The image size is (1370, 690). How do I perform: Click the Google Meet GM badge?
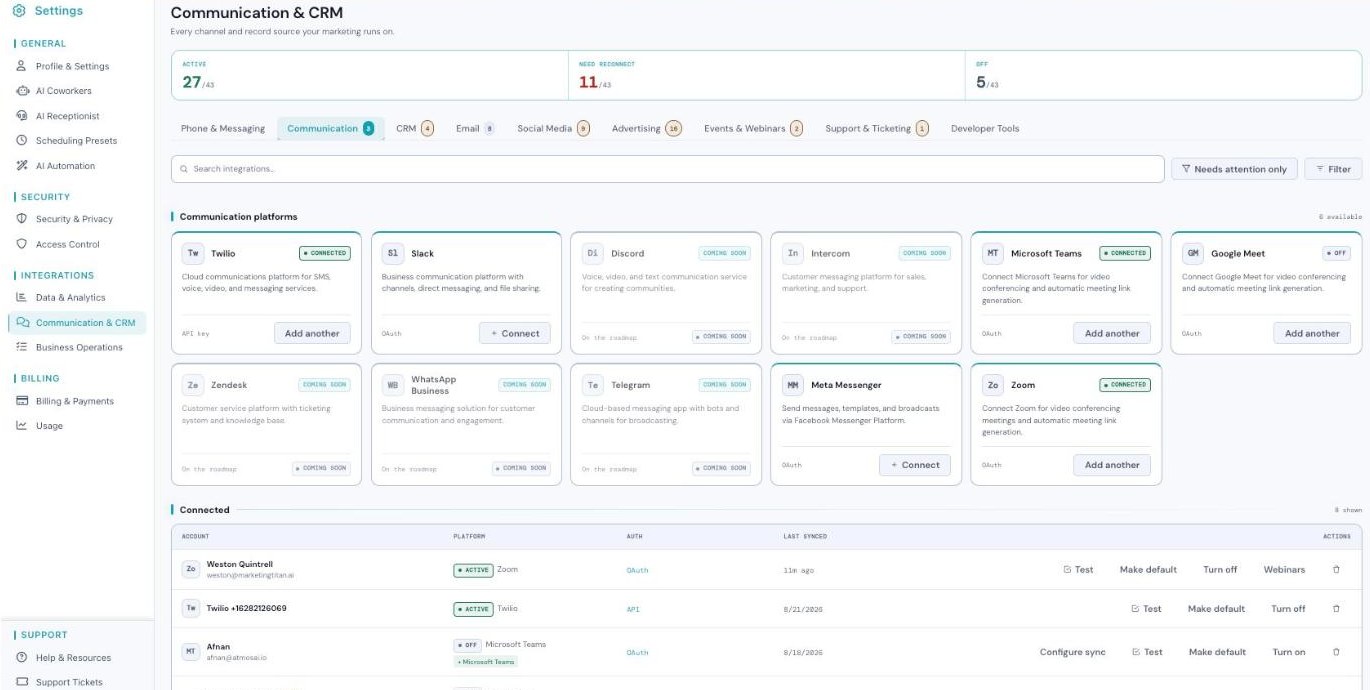tap(1193, 253)
